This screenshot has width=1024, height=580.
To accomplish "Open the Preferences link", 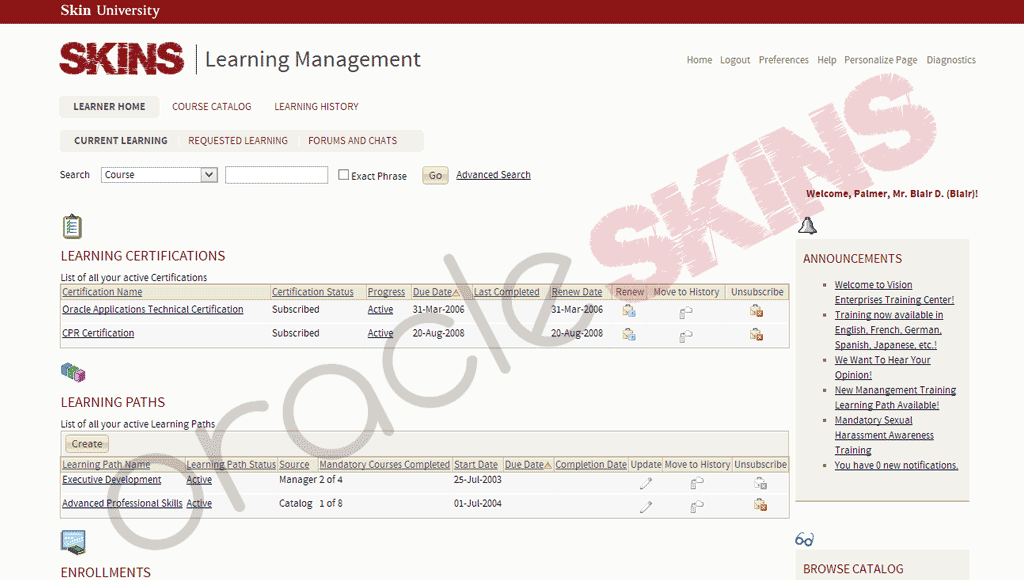I will pyautogui.click(x=784, y=59).
